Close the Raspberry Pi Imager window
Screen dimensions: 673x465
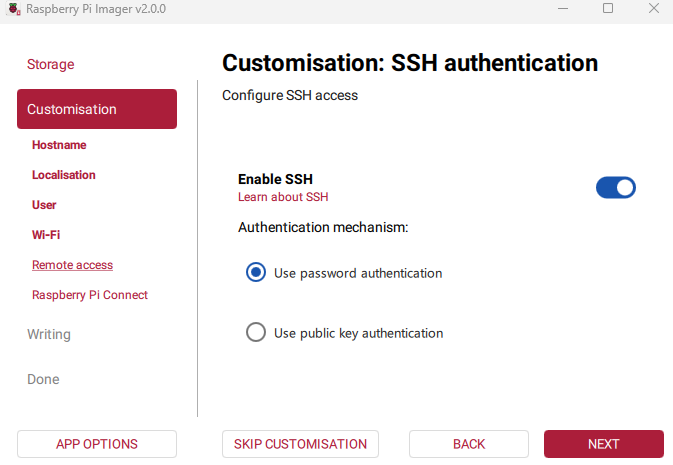click(x=652, y=8)
